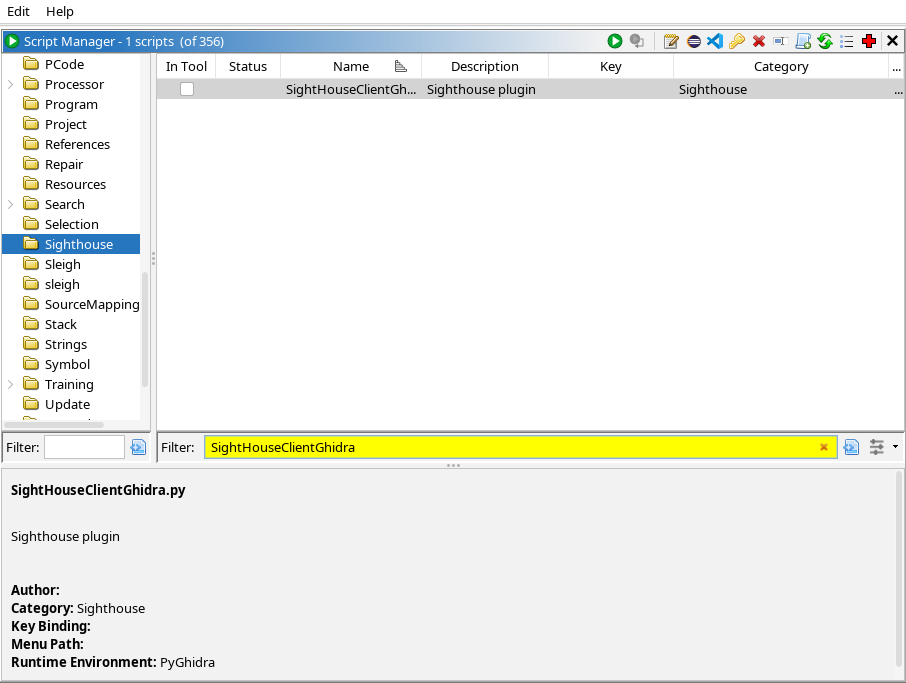Sort scripts by the Name column
This screenshot has height=683, width=906.
350,66
